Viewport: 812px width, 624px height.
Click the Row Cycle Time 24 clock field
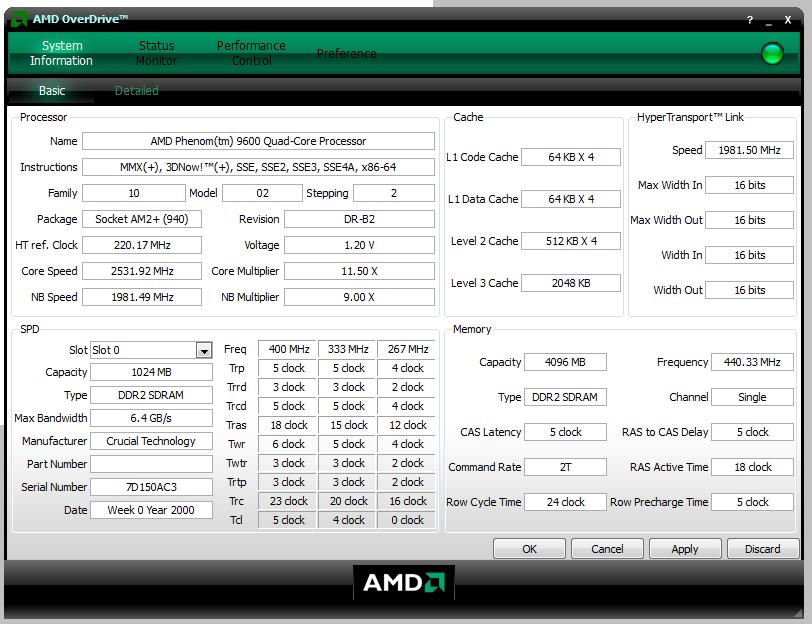pos(565,502)
